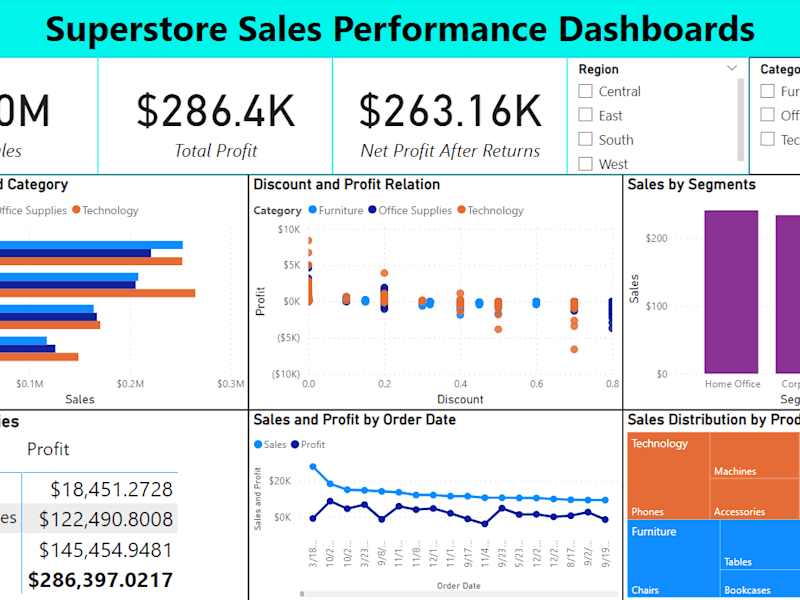Click the Sales legend marker in line chart
Viewport: 800px width, 600px height.
(x=258, y=444)
